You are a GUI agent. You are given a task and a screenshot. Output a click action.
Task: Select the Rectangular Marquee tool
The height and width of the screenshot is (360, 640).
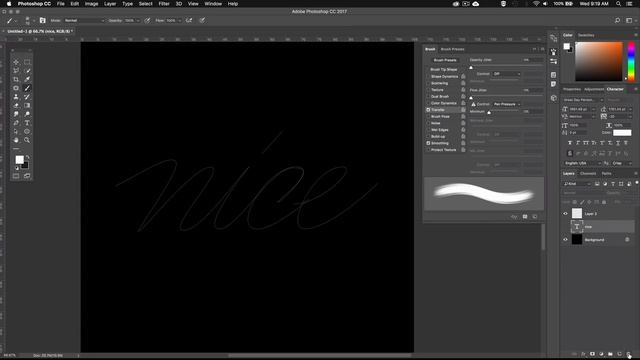pos(27,62)
